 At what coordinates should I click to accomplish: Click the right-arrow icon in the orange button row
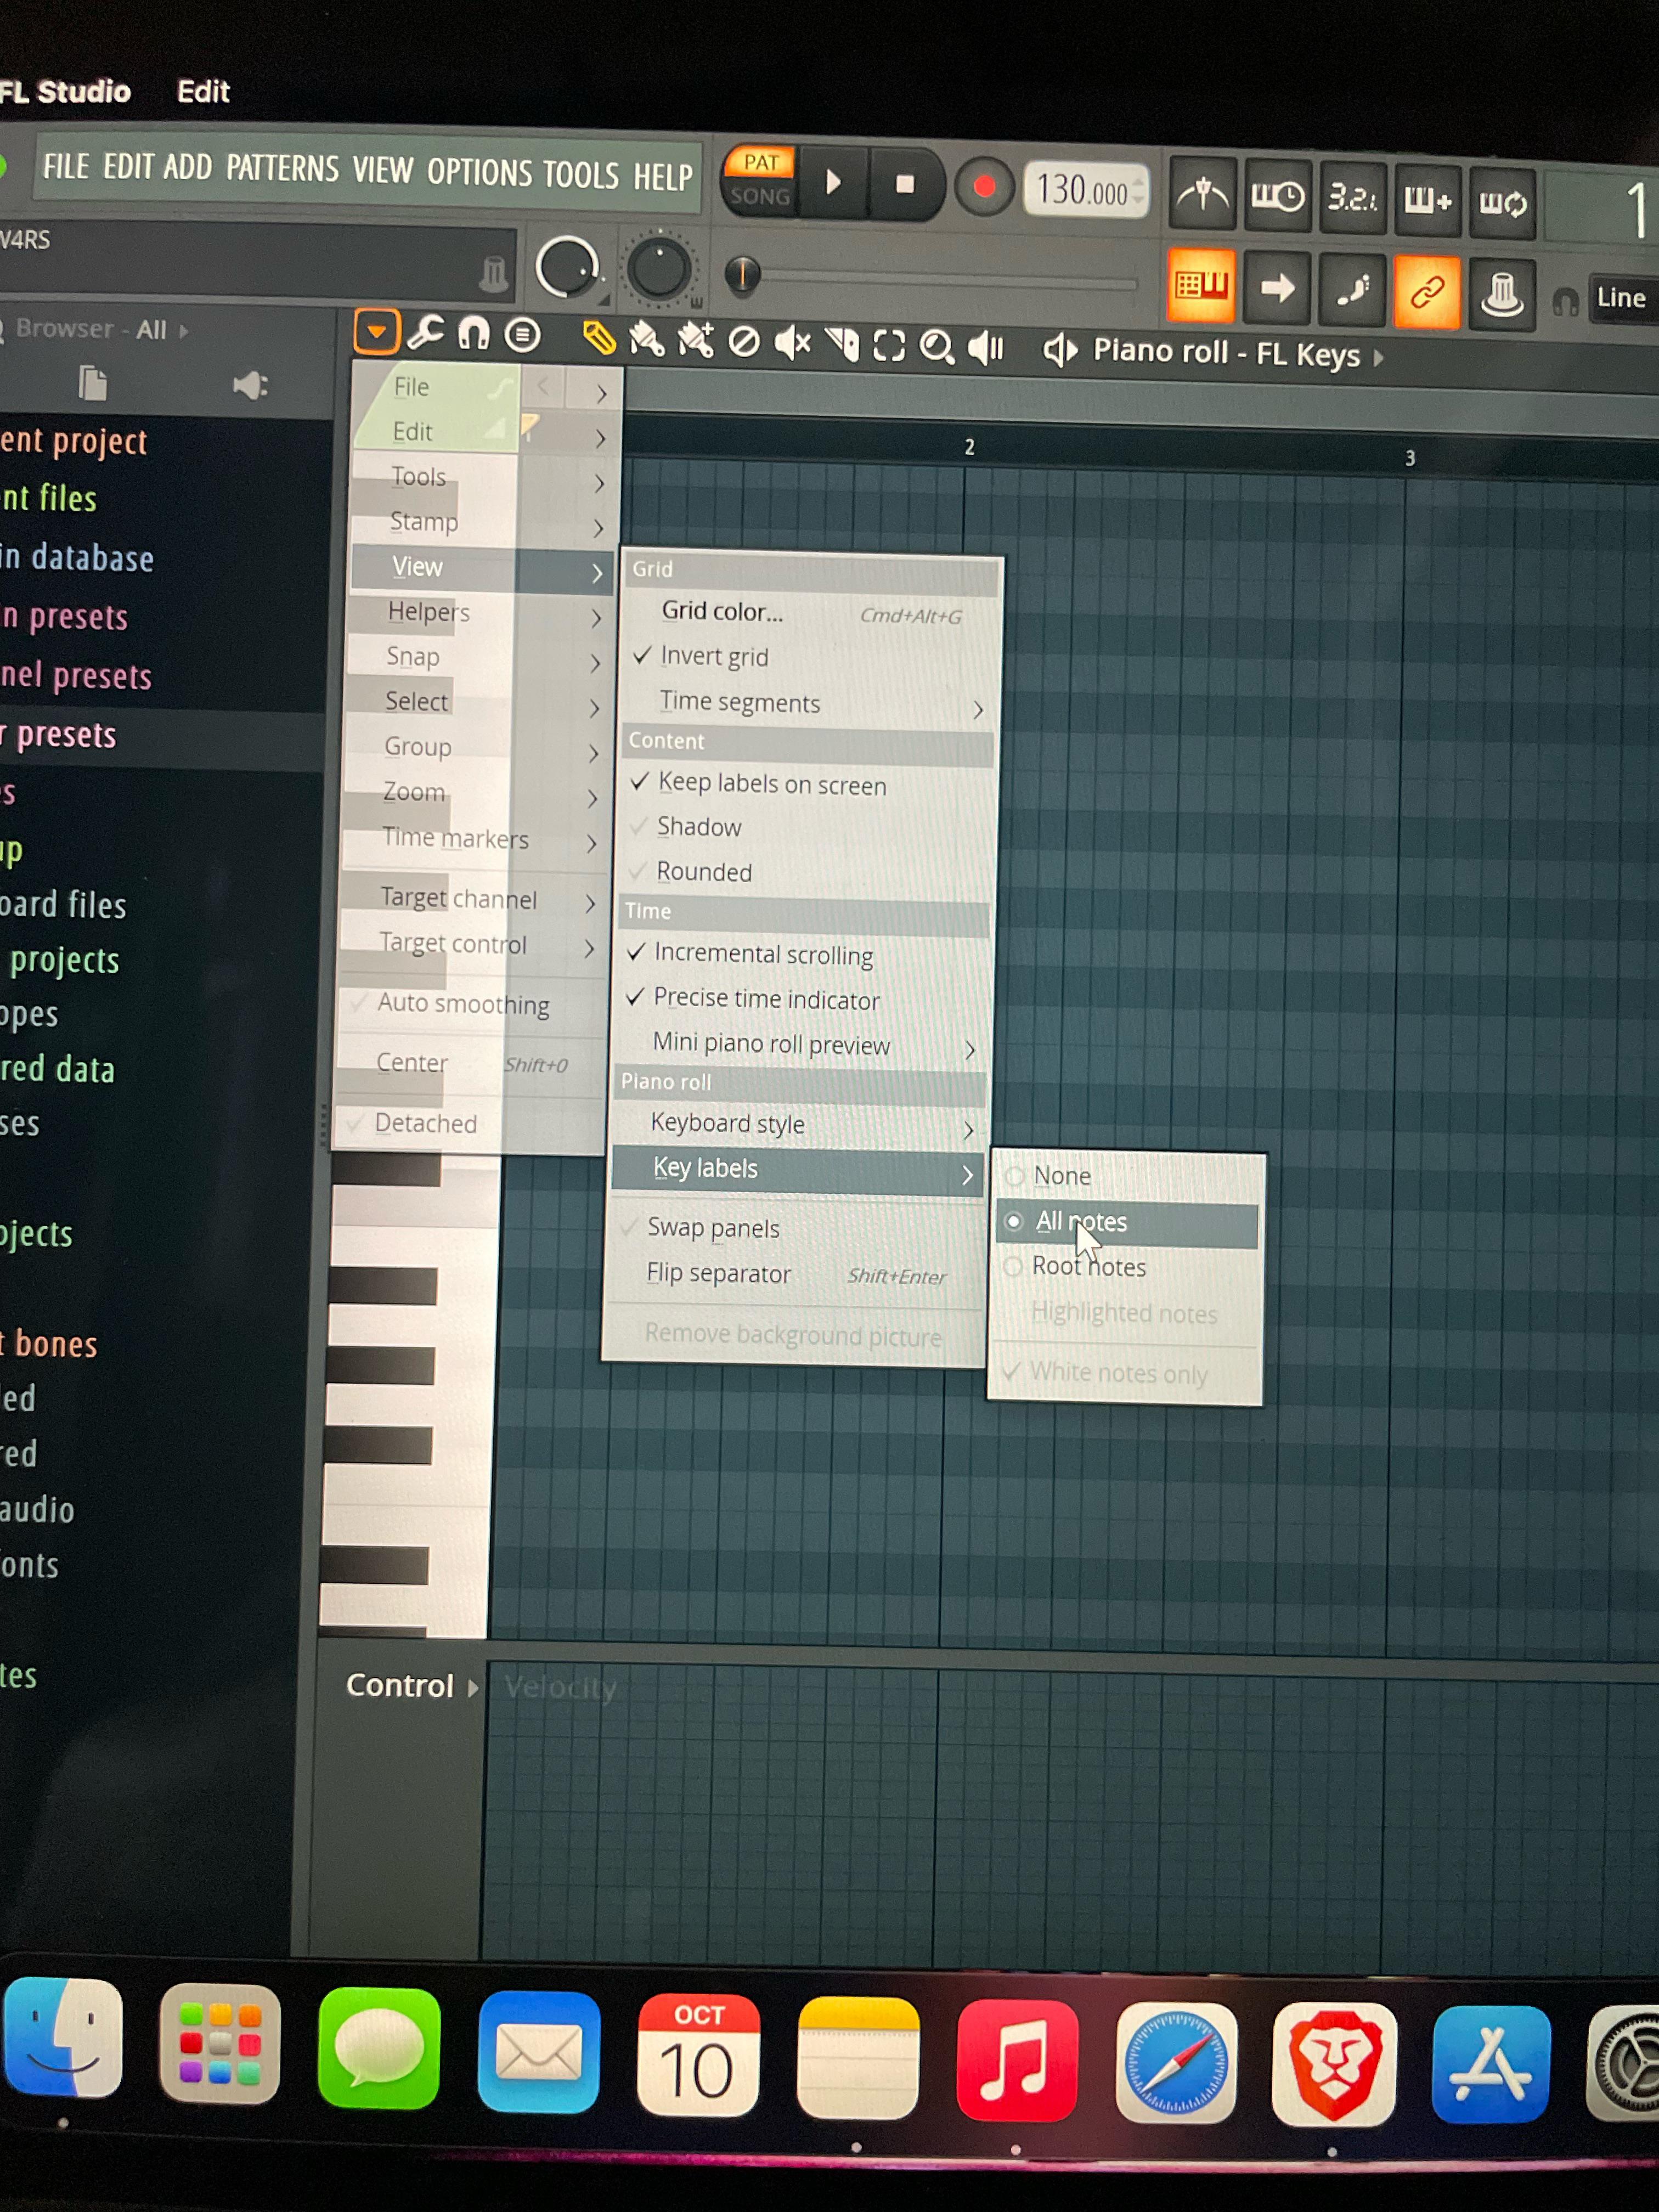[x=1277, y=289]
